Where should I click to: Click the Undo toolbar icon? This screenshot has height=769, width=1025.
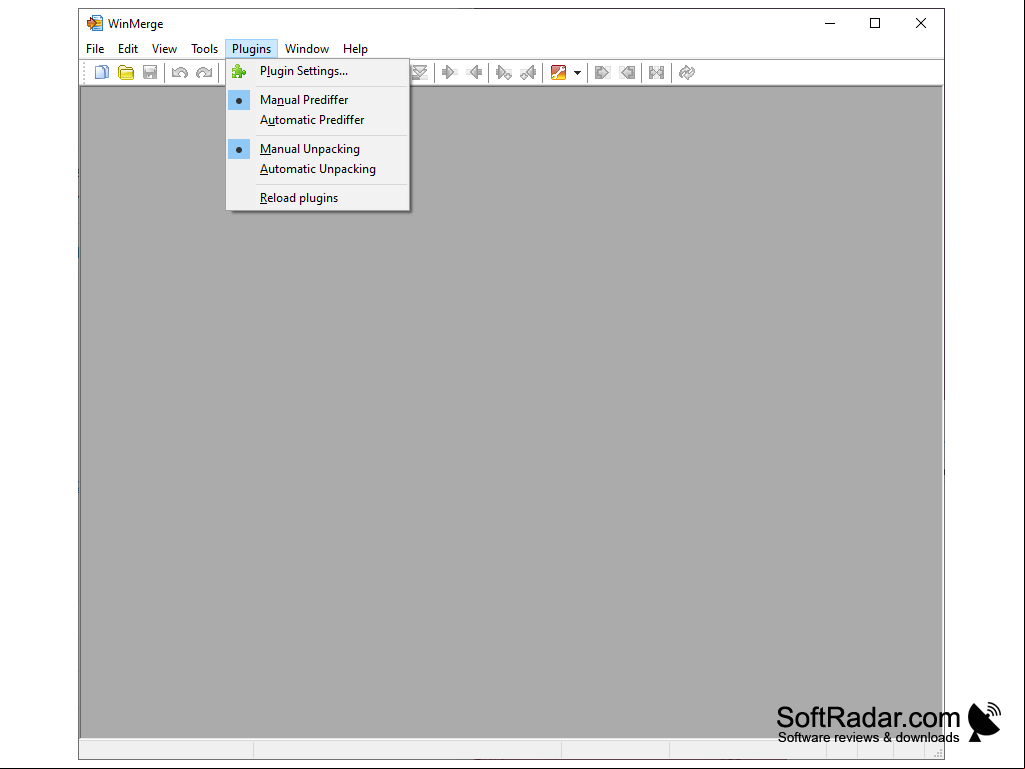[x=180, y=73]
